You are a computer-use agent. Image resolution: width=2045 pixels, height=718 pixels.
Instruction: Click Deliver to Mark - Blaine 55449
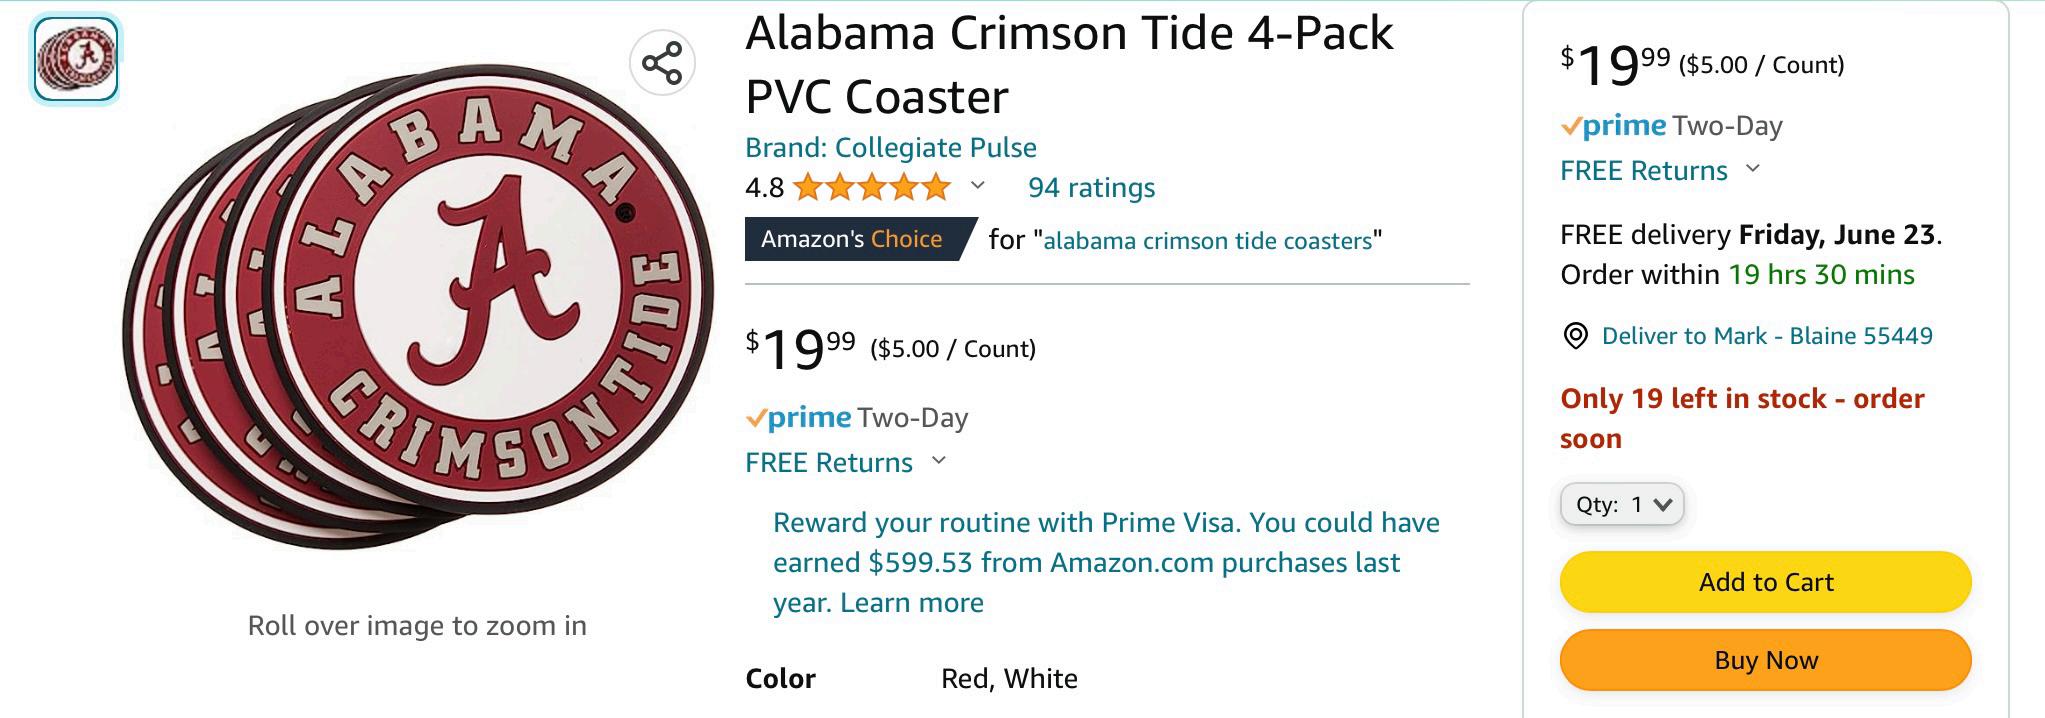pos(1766,336)
